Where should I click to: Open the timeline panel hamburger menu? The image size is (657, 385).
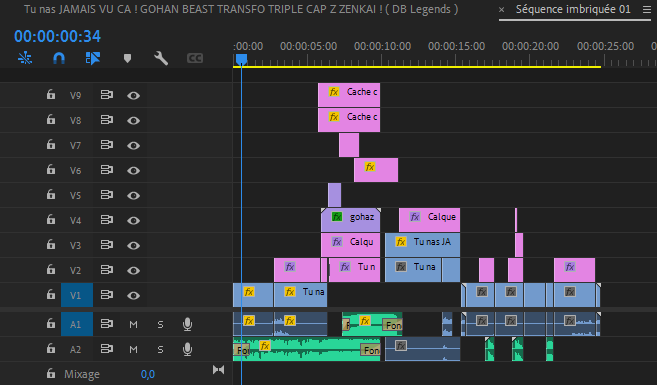point(647,9)
